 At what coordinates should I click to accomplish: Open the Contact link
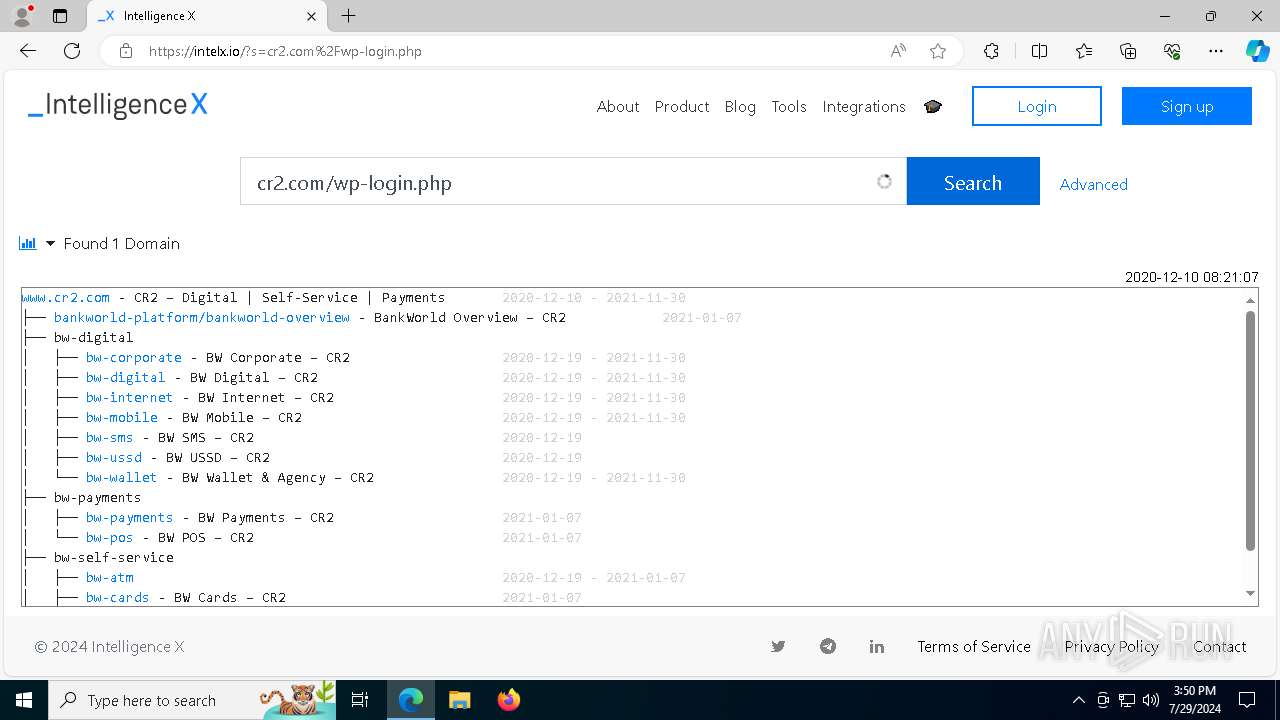coord(1220,646)
